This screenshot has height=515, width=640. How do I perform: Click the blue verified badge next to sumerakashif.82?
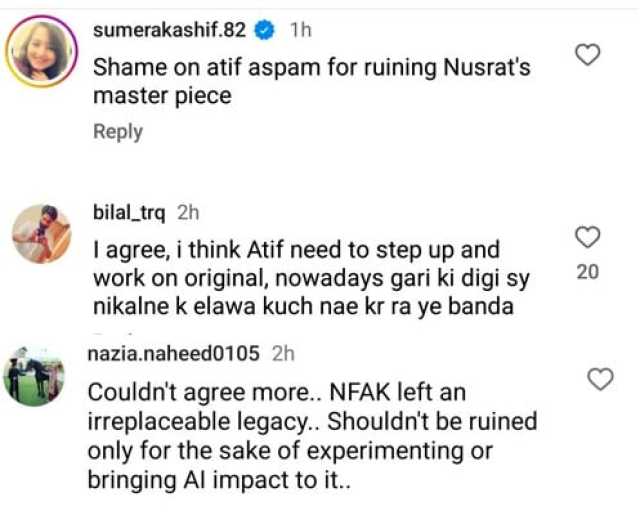(x=264, y=31)
